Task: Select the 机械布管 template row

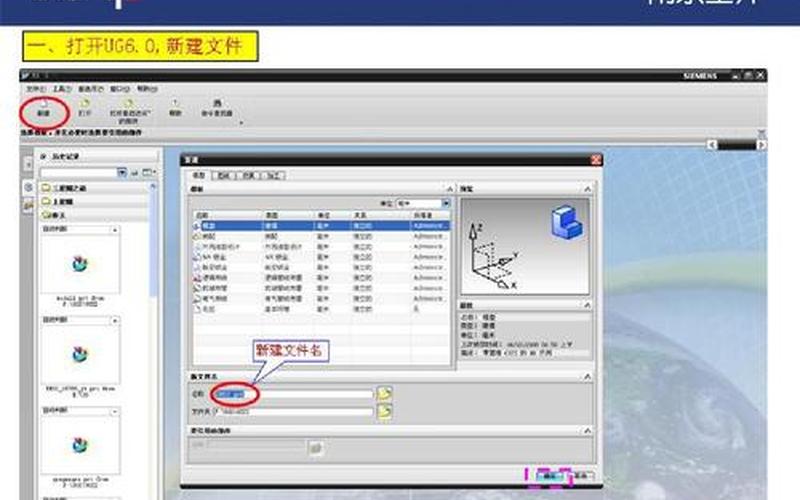Action: click(x=321, y=288)
